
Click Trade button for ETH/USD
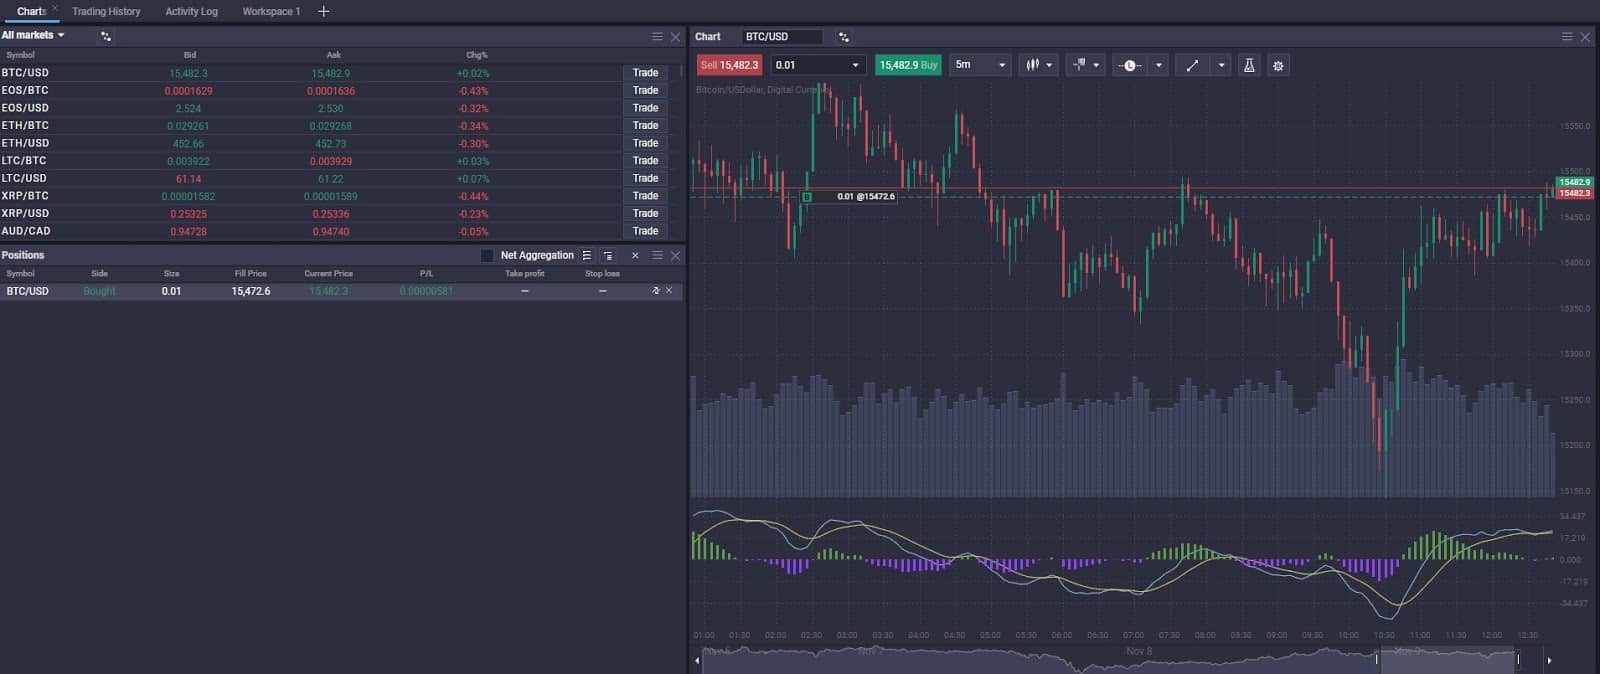[645, 143]
